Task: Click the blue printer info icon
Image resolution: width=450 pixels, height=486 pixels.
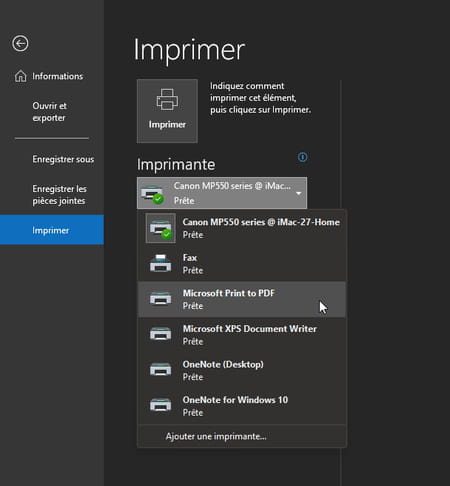Action: coord(302,157)
